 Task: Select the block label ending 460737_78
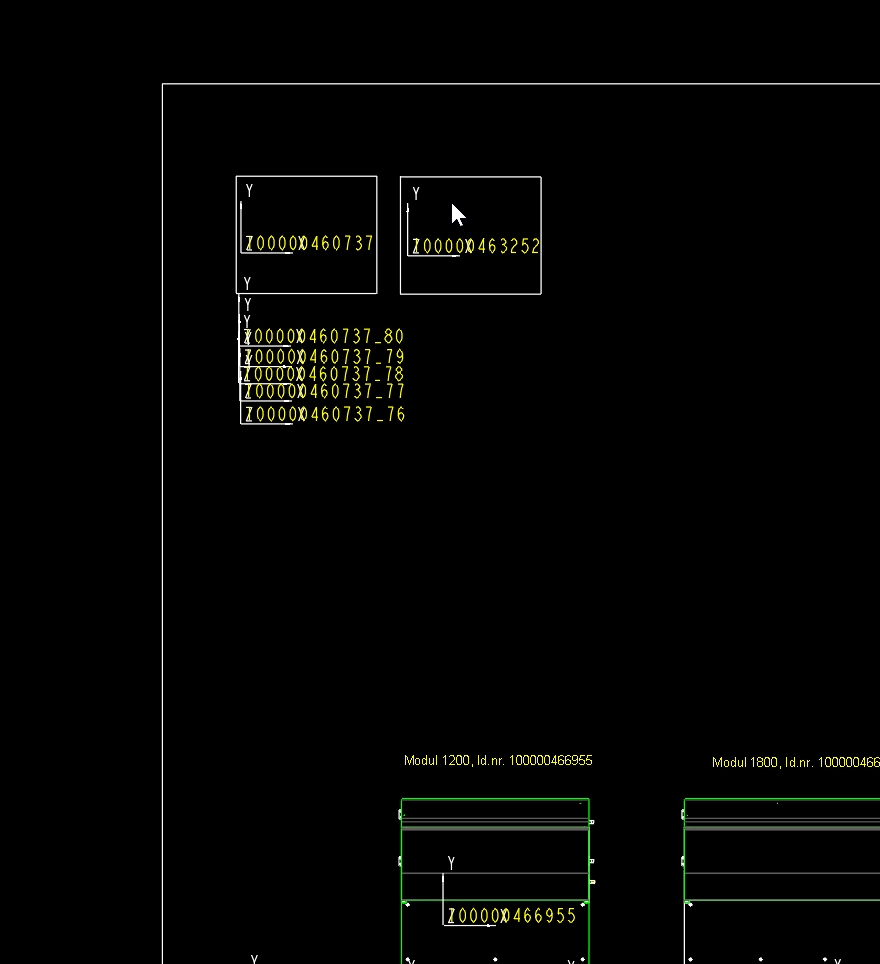325,374
